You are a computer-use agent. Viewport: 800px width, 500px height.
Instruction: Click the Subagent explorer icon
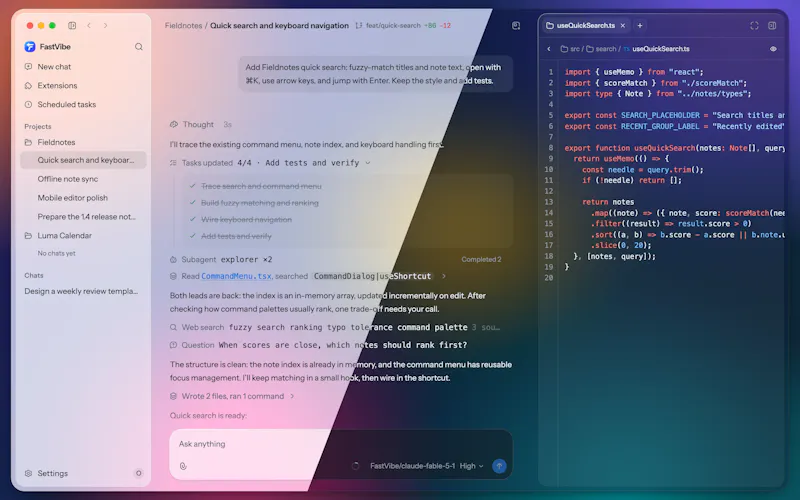click(173, 260)
